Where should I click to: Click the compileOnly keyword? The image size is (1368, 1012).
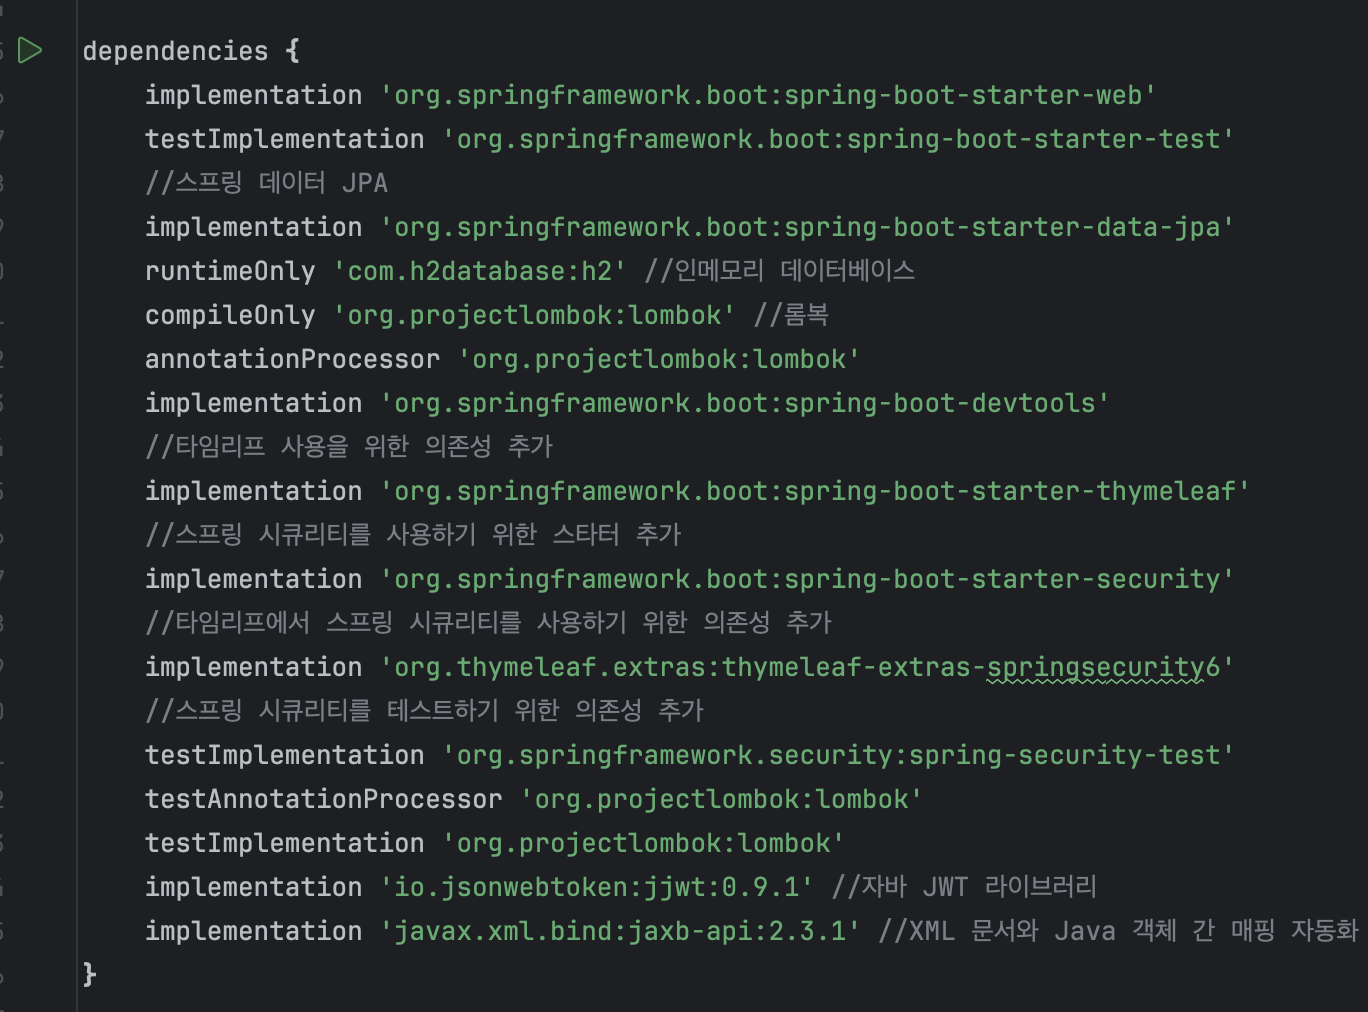click(230, 315)
